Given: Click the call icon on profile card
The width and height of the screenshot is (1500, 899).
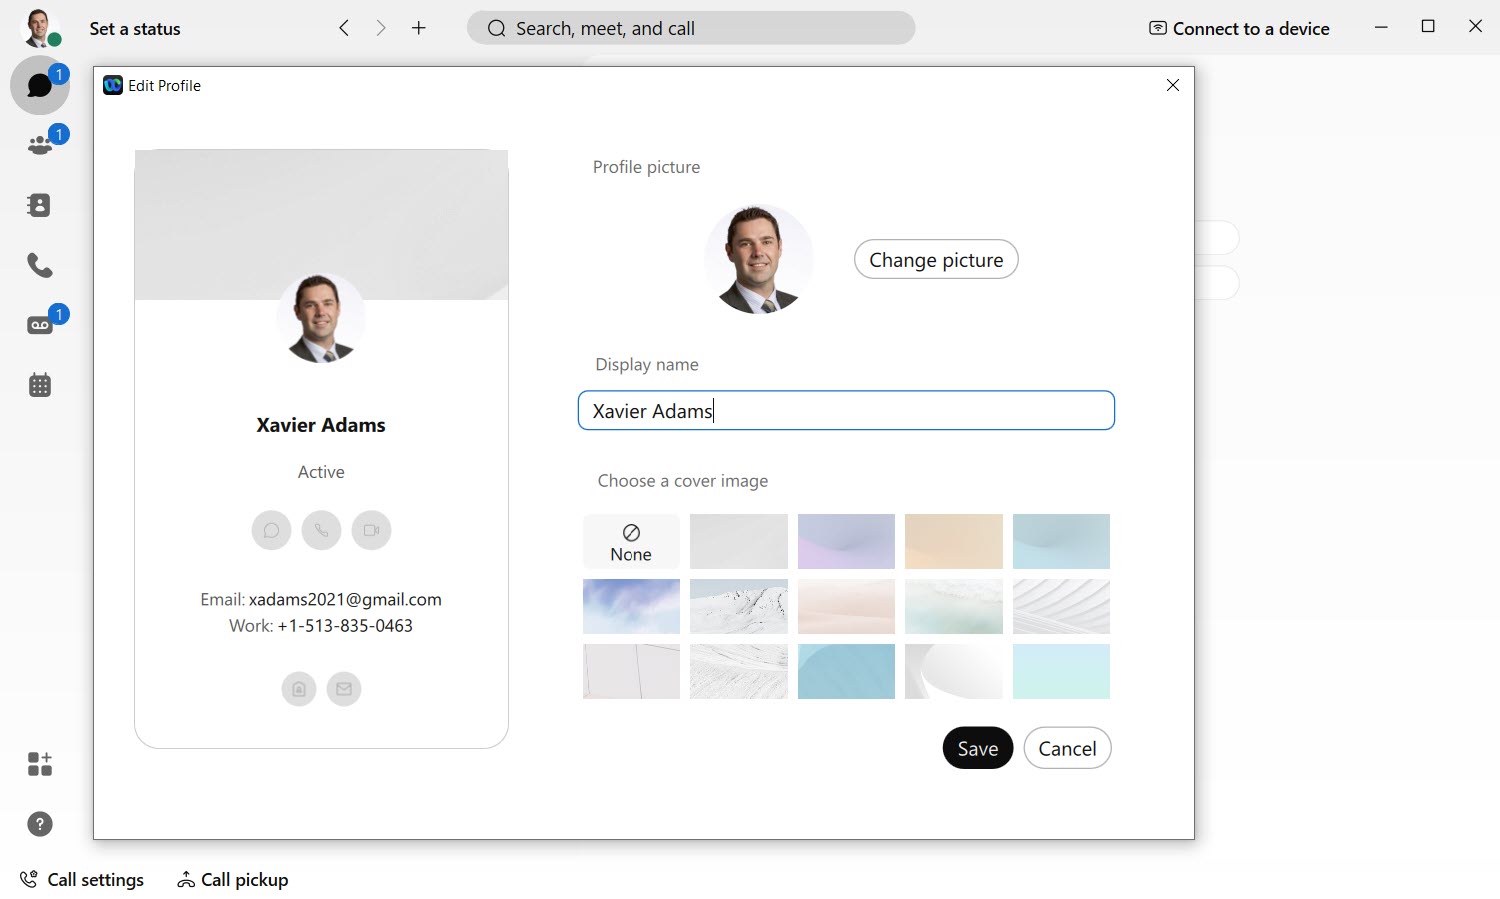Looking at the screenshot, I should pyautogui.click(x=321, y=530).
